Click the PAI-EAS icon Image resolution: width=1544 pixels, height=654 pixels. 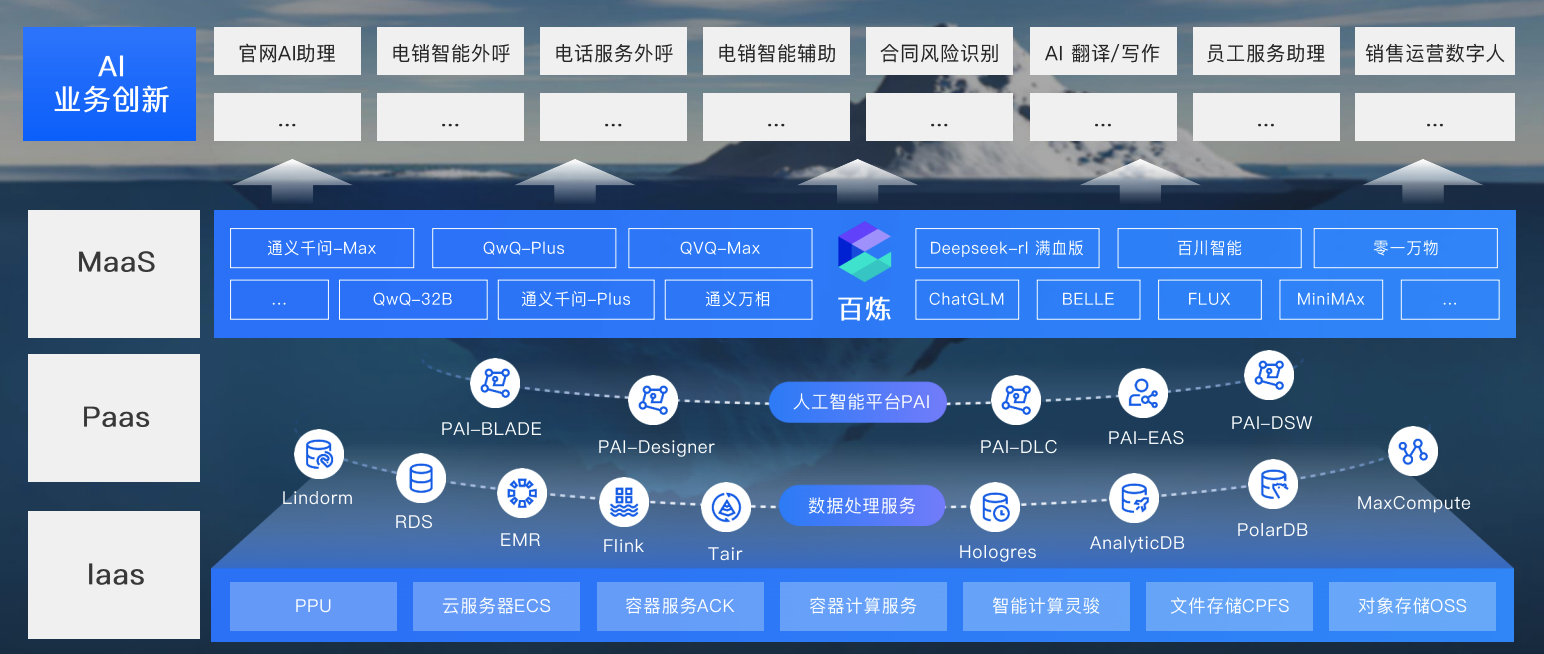click(x=1143, y=394)
